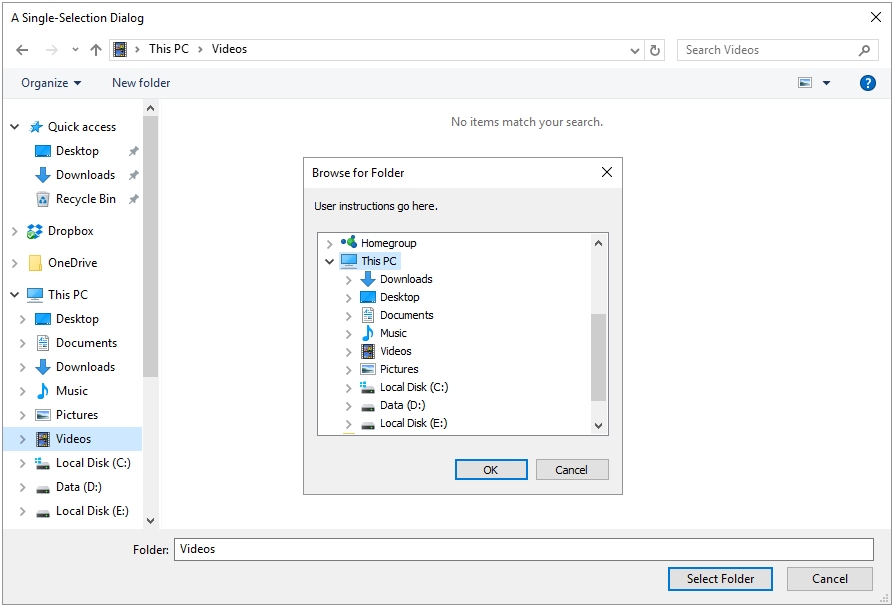Select Local Disk (E:) in sidebar

tap(92, 511)
